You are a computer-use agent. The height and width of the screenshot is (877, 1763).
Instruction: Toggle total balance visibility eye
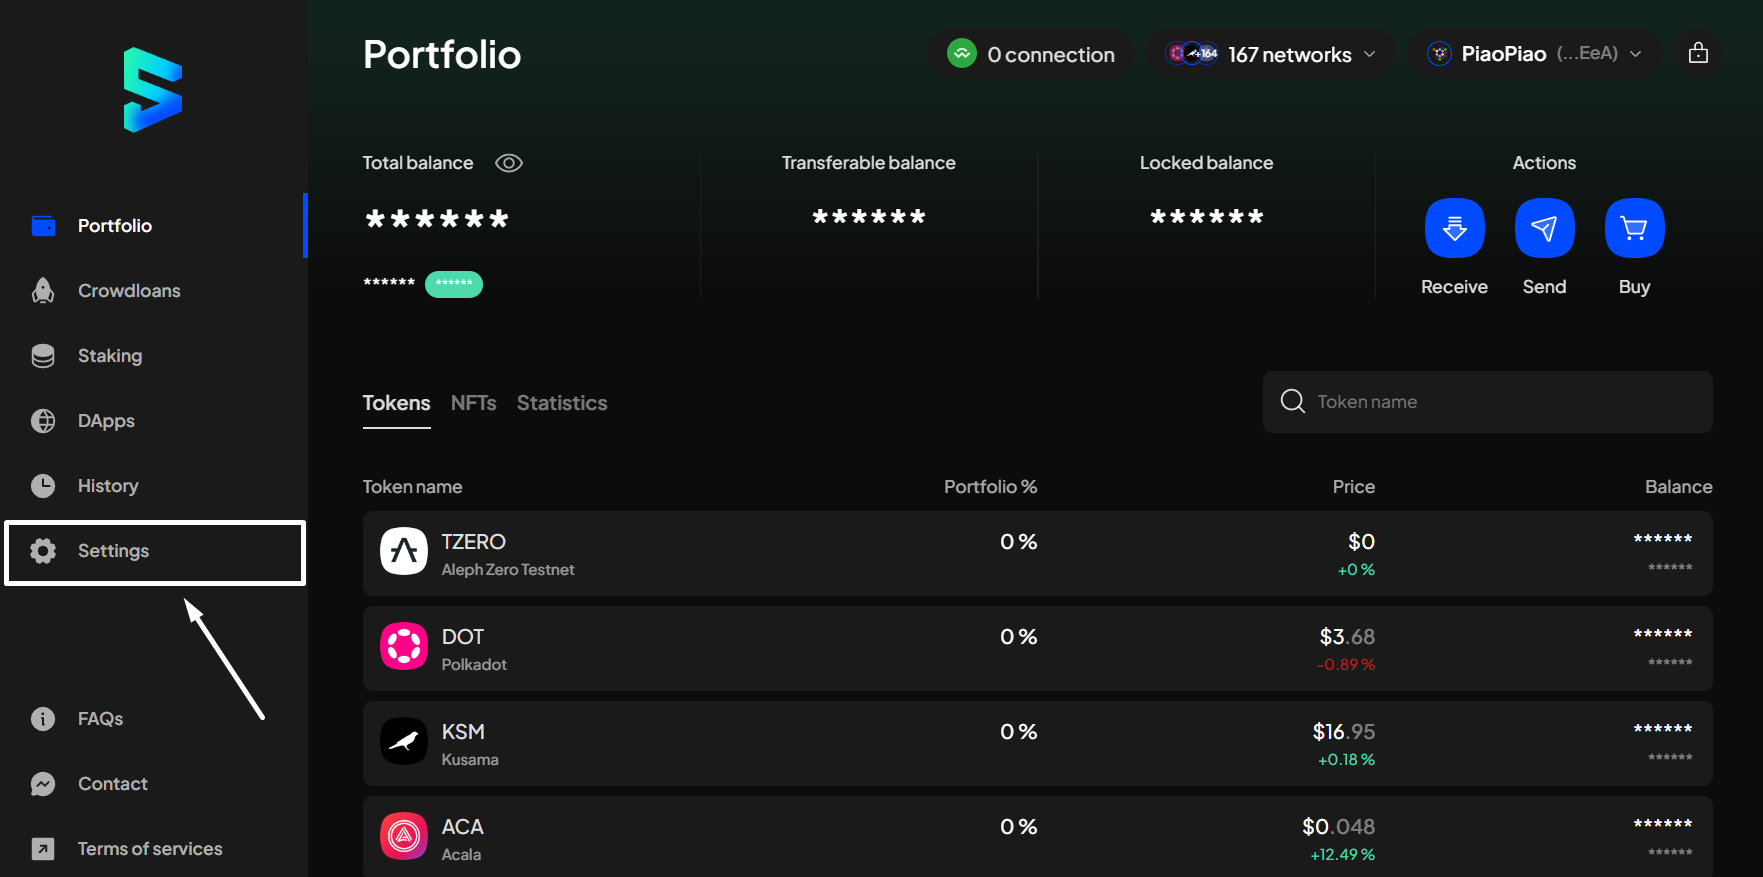pos(509,163)
